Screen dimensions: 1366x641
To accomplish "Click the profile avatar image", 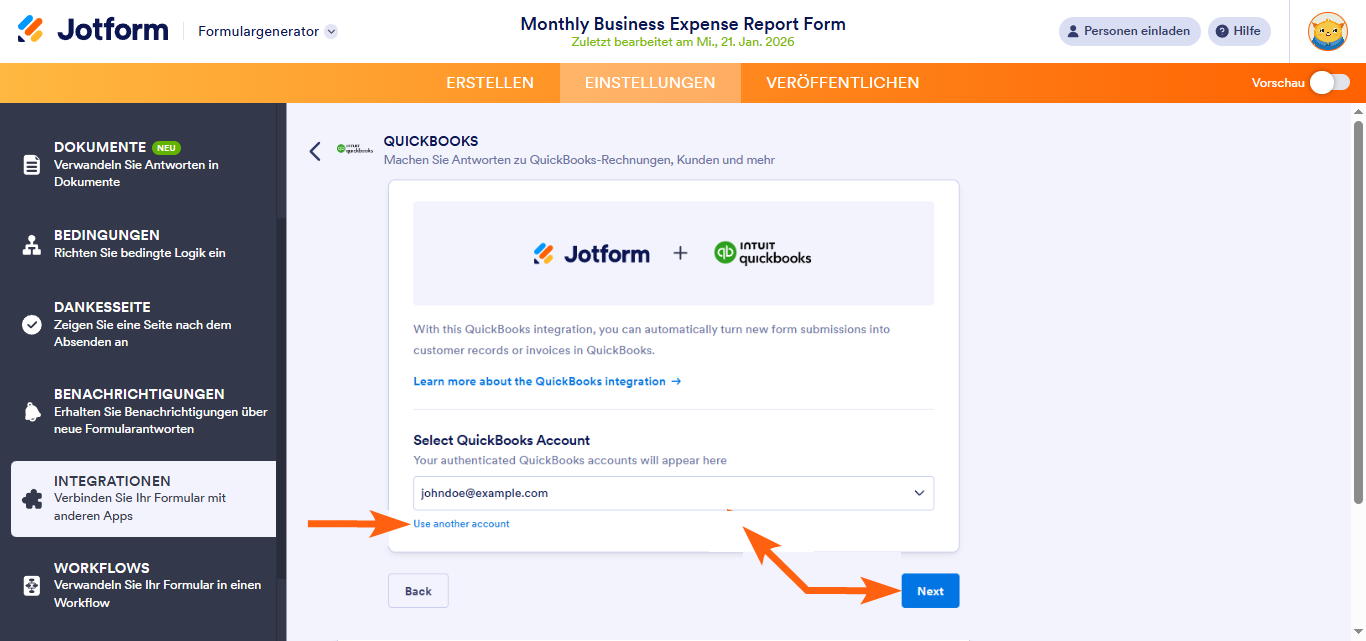I will point(1328,31).
